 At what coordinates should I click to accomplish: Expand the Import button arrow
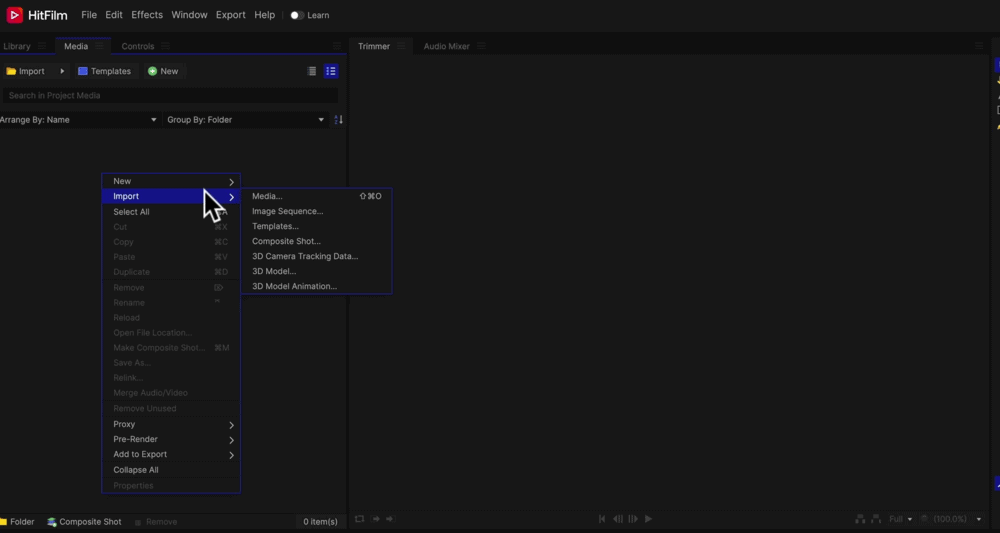click(62, 71)
